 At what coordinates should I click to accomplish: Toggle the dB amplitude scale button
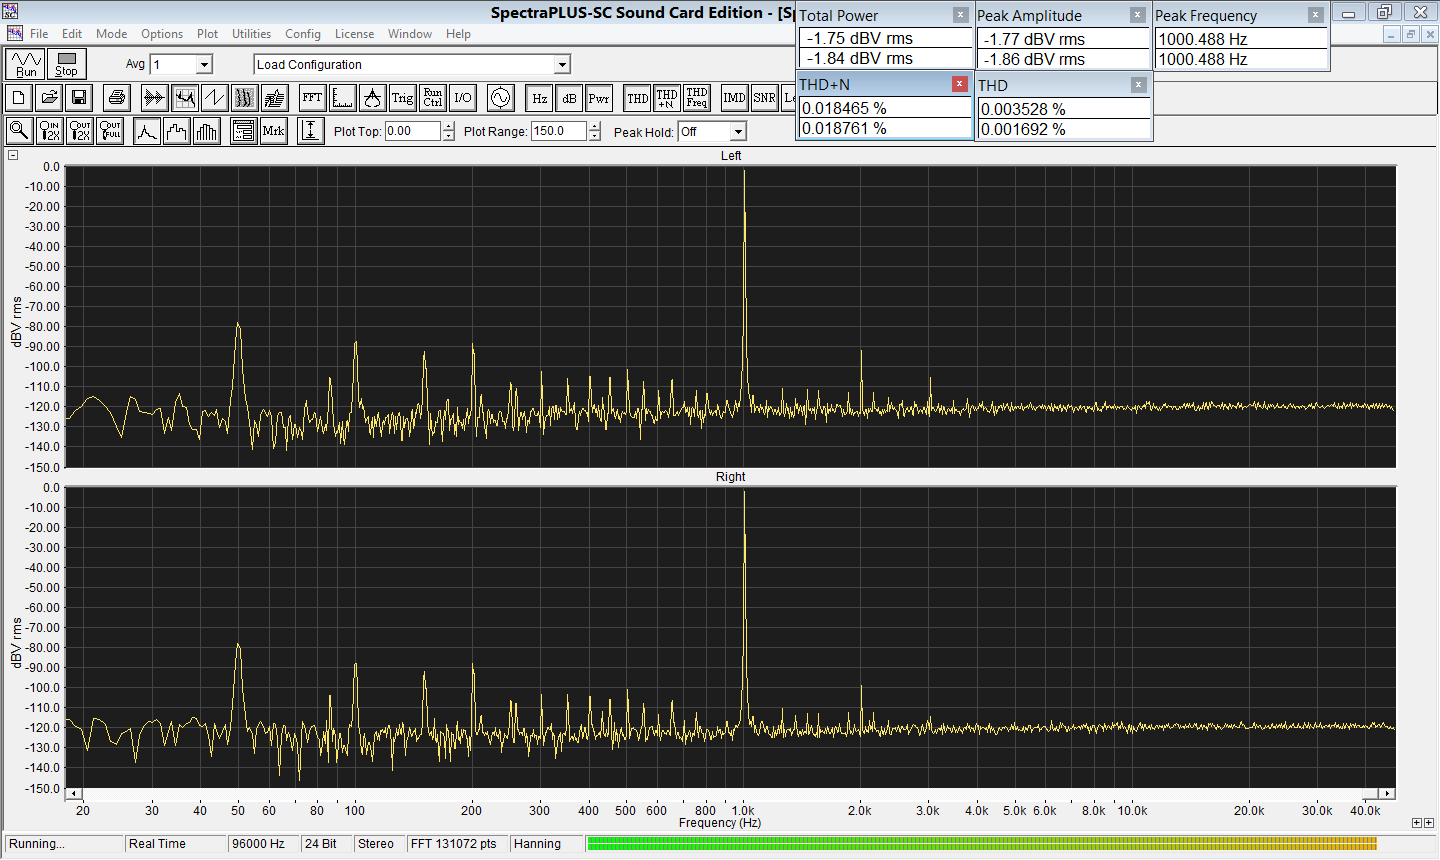click(x=569, y=98)
